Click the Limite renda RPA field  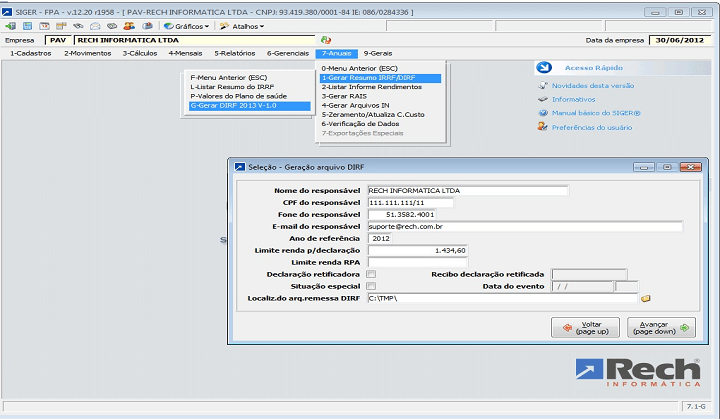click(417, 262)
